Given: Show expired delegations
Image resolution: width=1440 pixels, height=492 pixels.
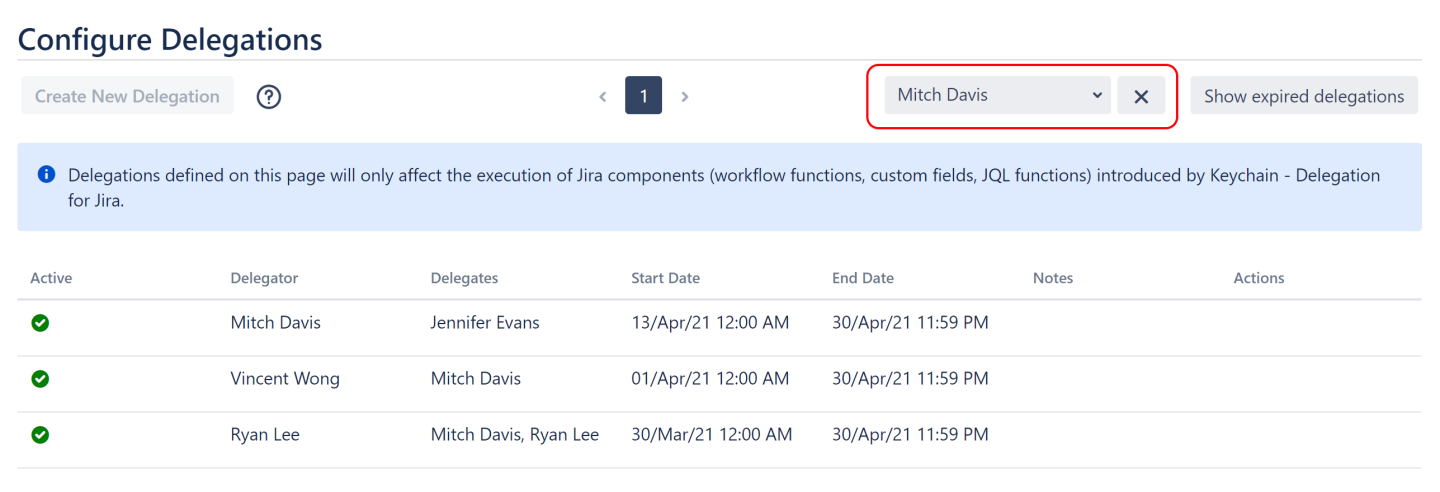Looking at the screenshot, I should click(x=1303, y=96).
